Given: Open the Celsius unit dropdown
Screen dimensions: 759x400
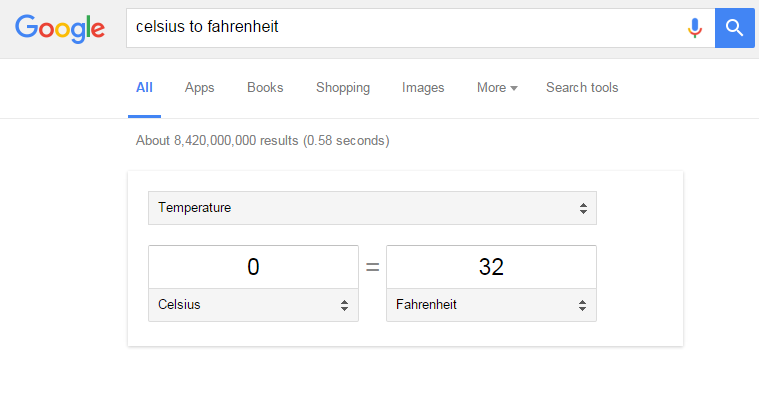Looking at the screenshot, I should (x=253, y=305).
